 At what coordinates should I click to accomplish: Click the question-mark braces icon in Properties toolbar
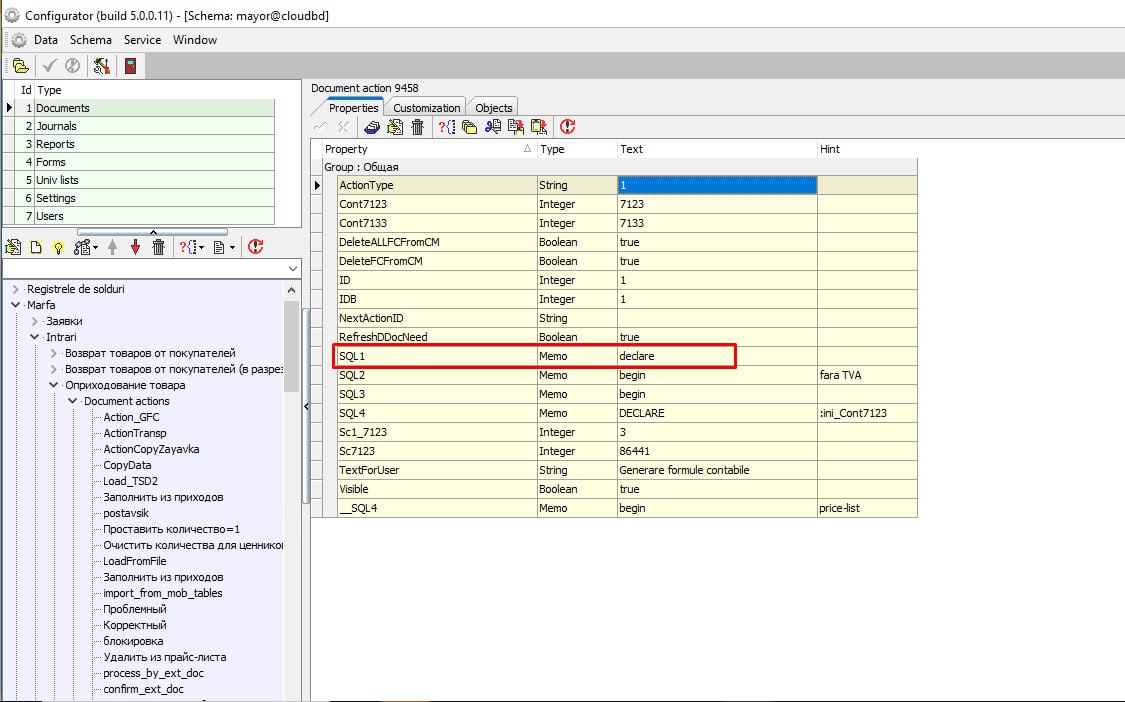446,127
